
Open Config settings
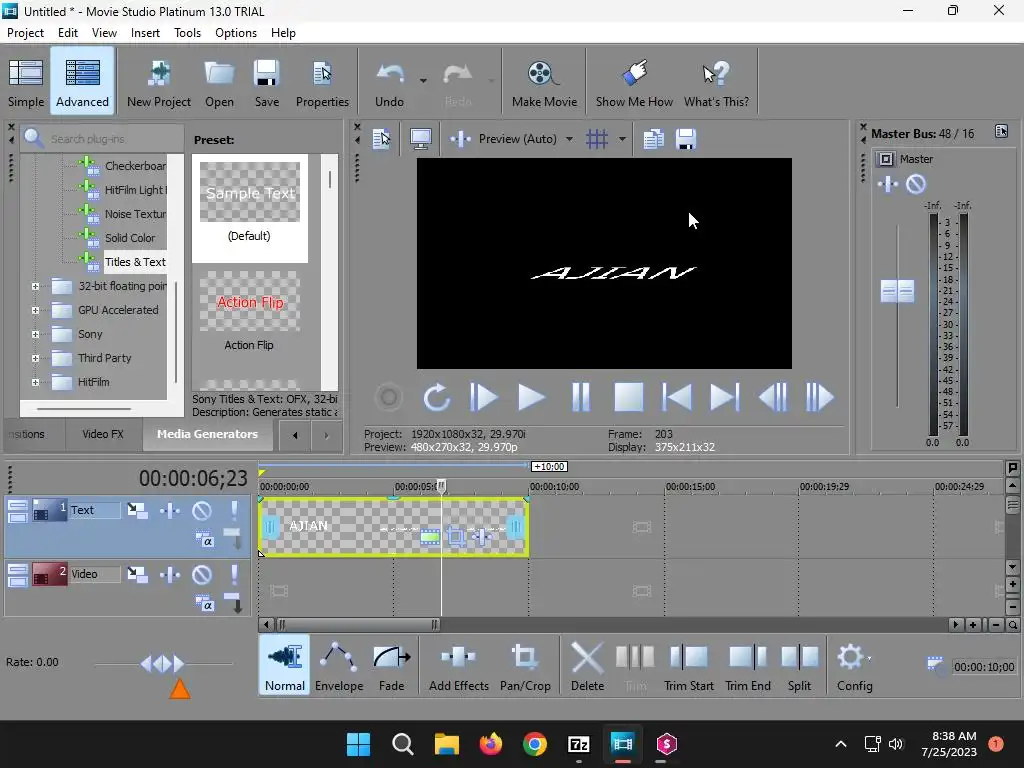pyautogui.click(x=854, y=666)
